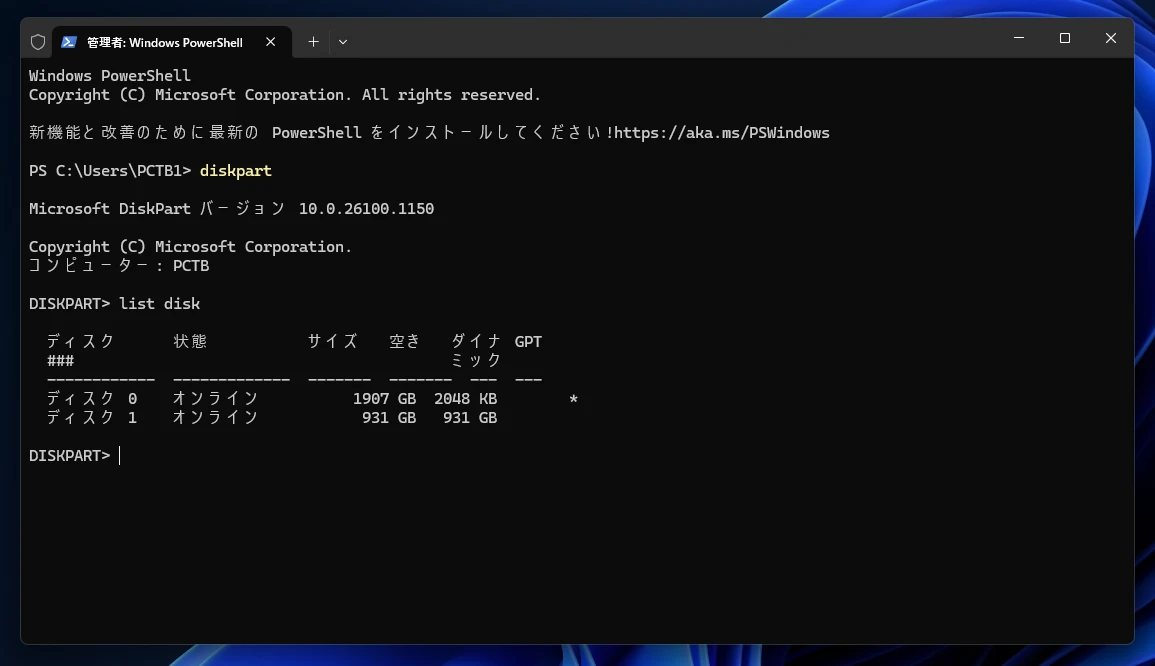The height and width of the screenshot is (666, 1155).
Task: Click the asterisk in the GPT column
Action: point(573,400)
